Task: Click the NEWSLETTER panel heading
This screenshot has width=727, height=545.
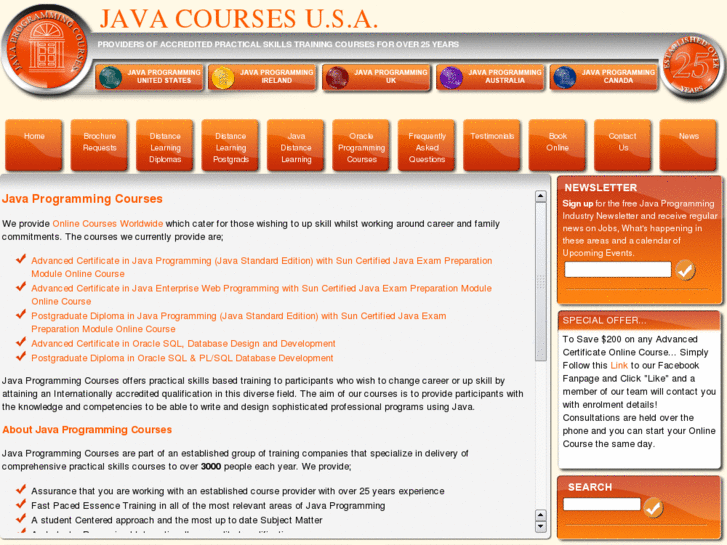Action: (600, 188)
